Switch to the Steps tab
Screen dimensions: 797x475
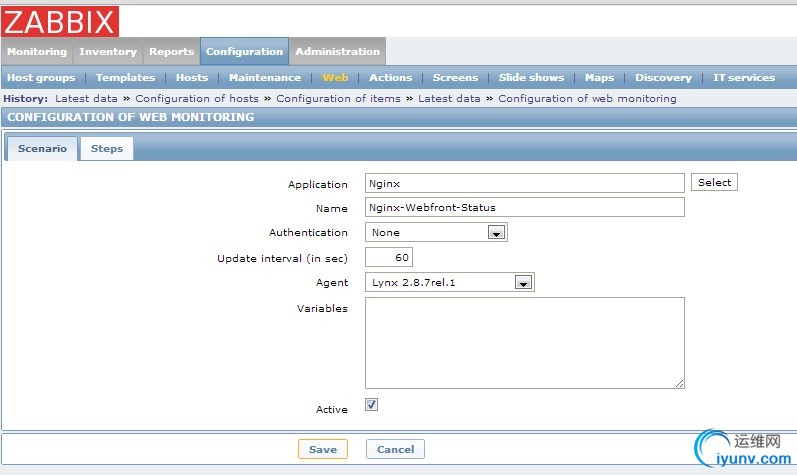coord(107,149)
